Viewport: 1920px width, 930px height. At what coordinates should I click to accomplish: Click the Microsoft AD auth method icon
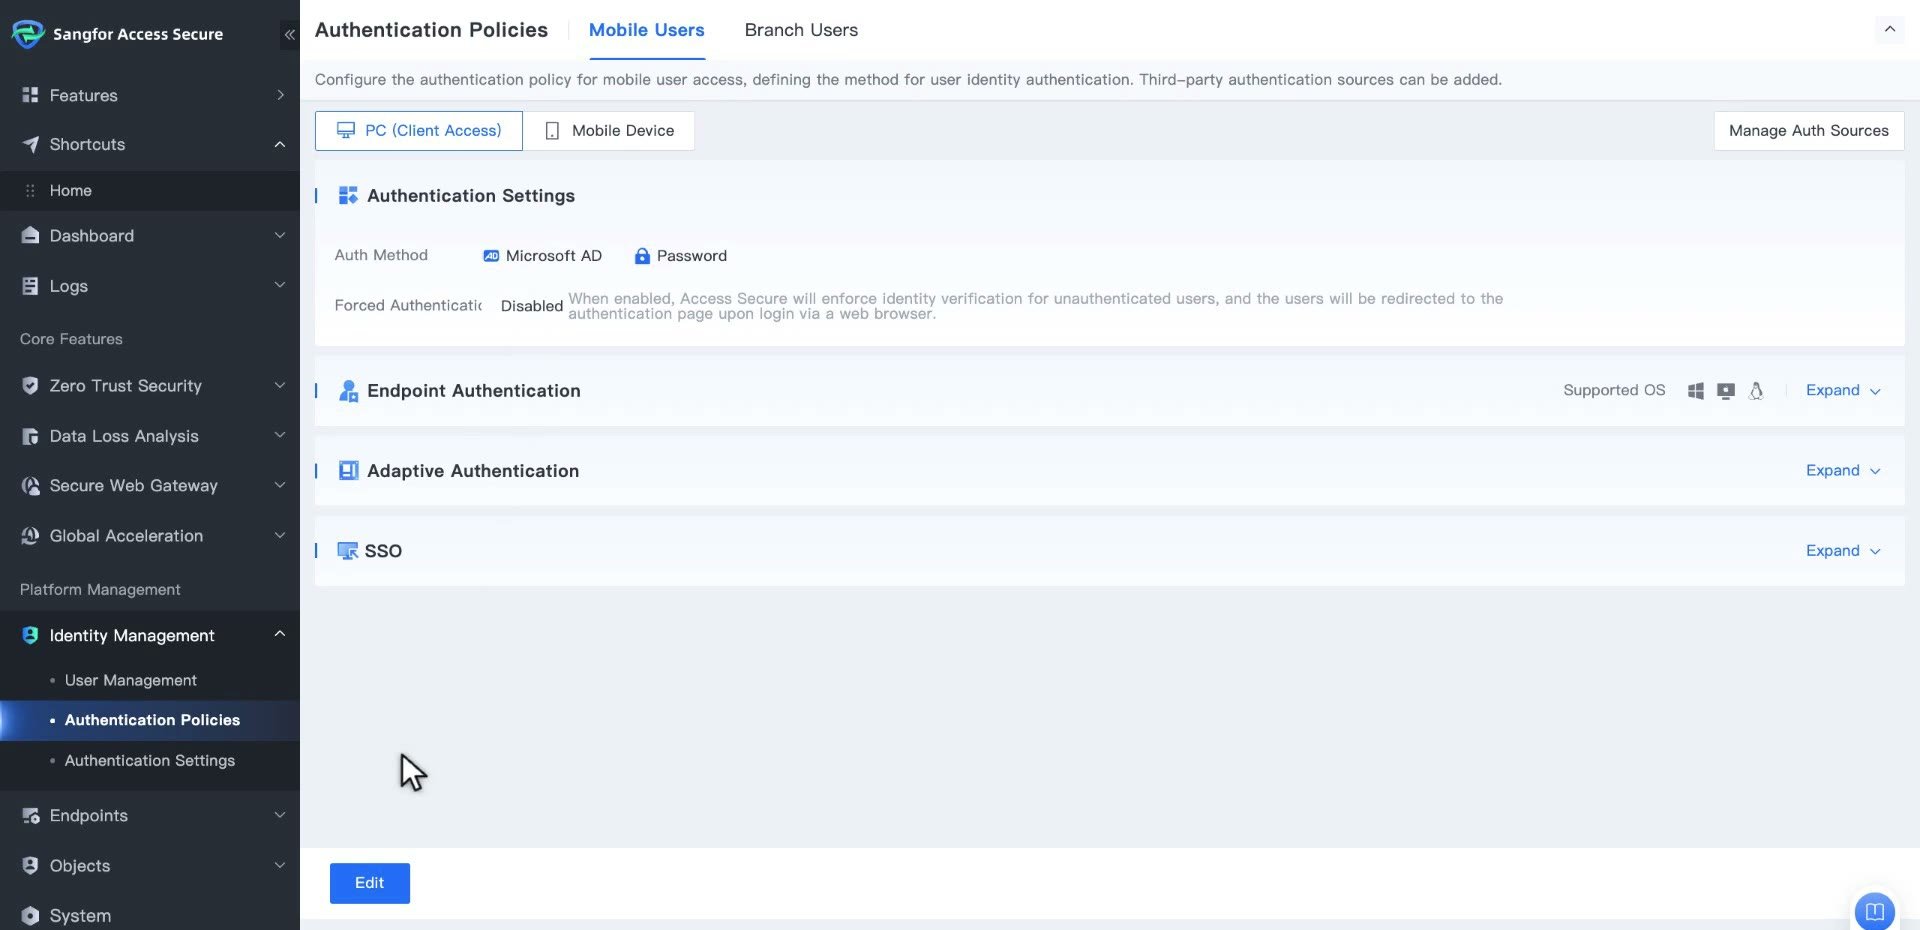click(x=491, y=256)
